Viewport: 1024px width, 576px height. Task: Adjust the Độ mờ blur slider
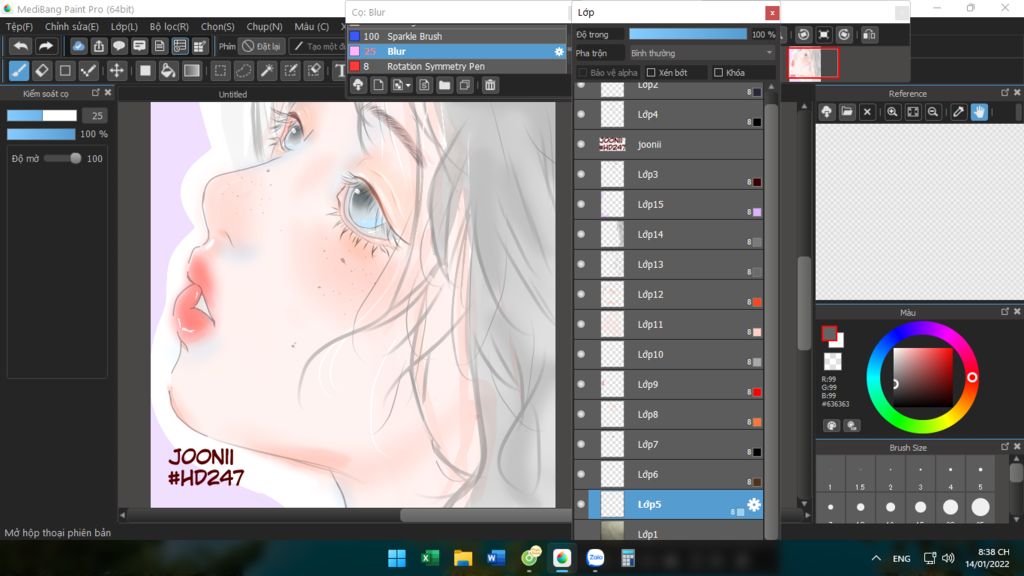click(x=62, y=159)
